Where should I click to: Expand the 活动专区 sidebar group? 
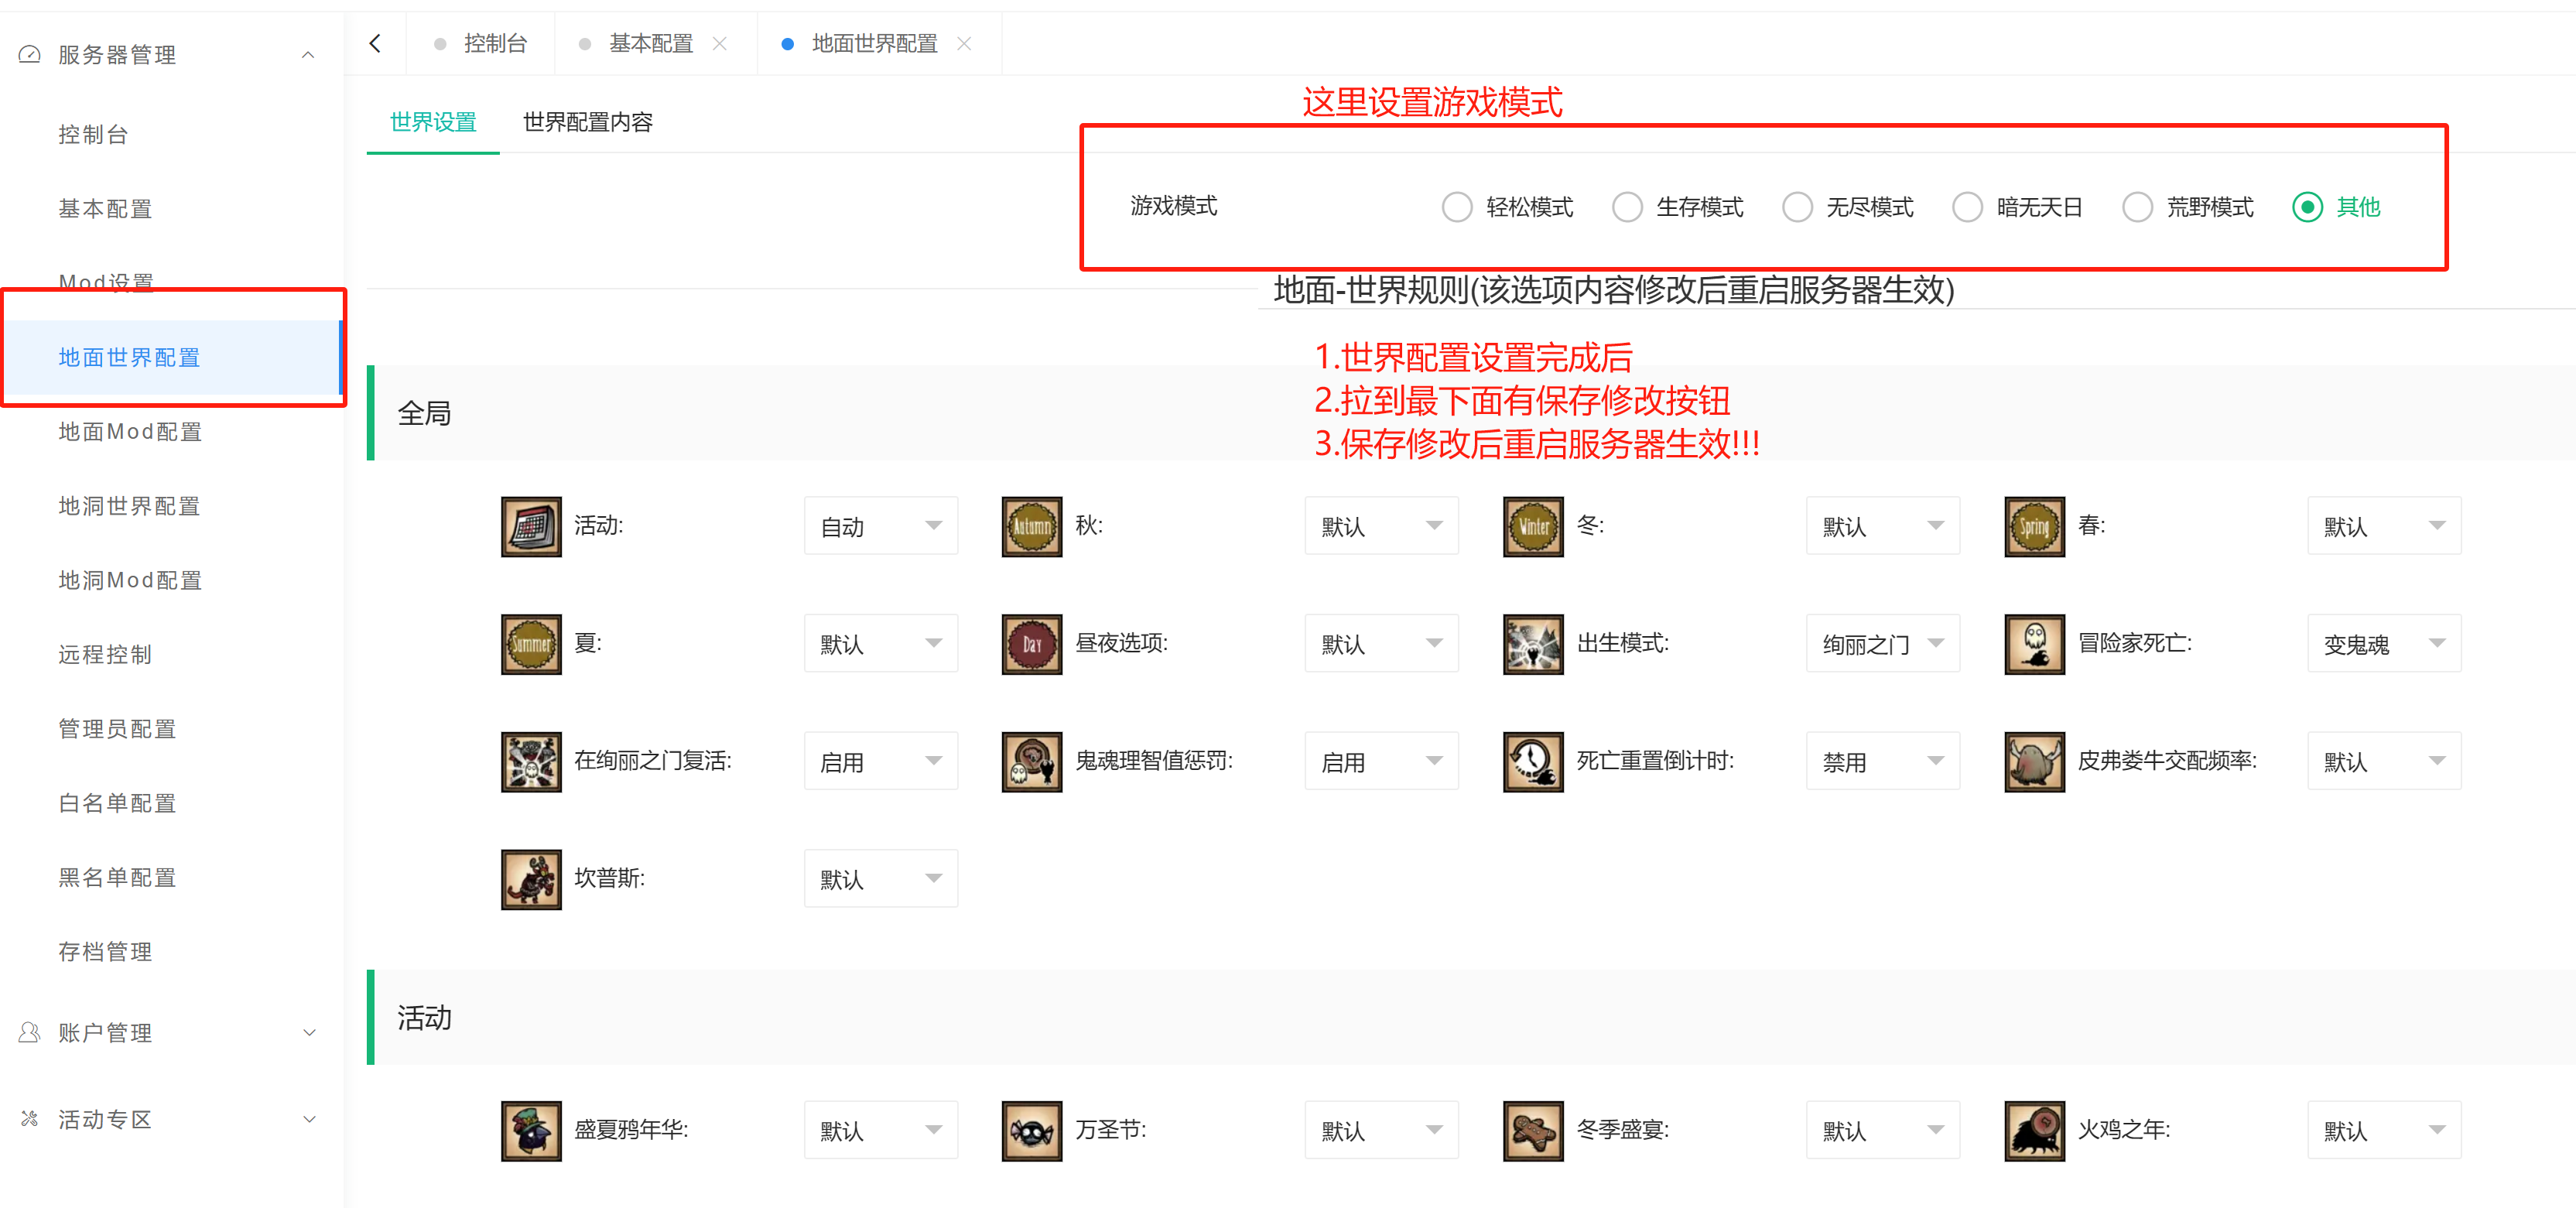tap(309, 1118)
